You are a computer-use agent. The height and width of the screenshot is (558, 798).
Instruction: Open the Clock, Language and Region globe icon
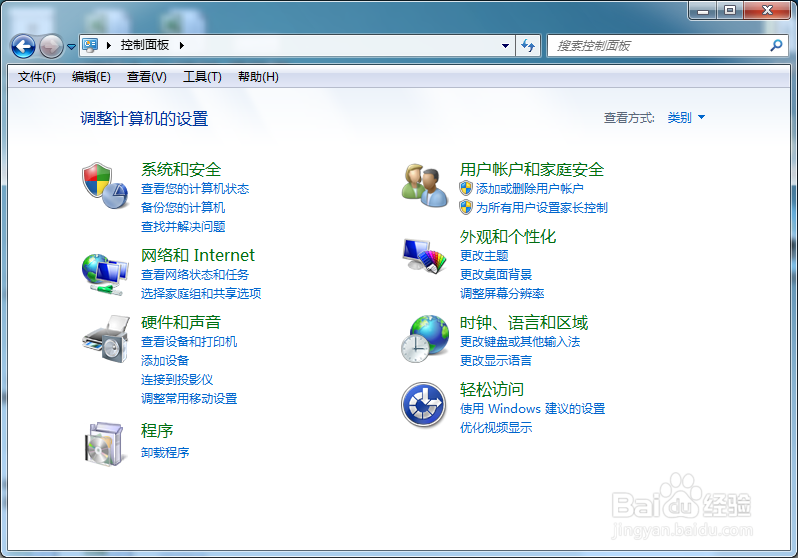(425, 339)
